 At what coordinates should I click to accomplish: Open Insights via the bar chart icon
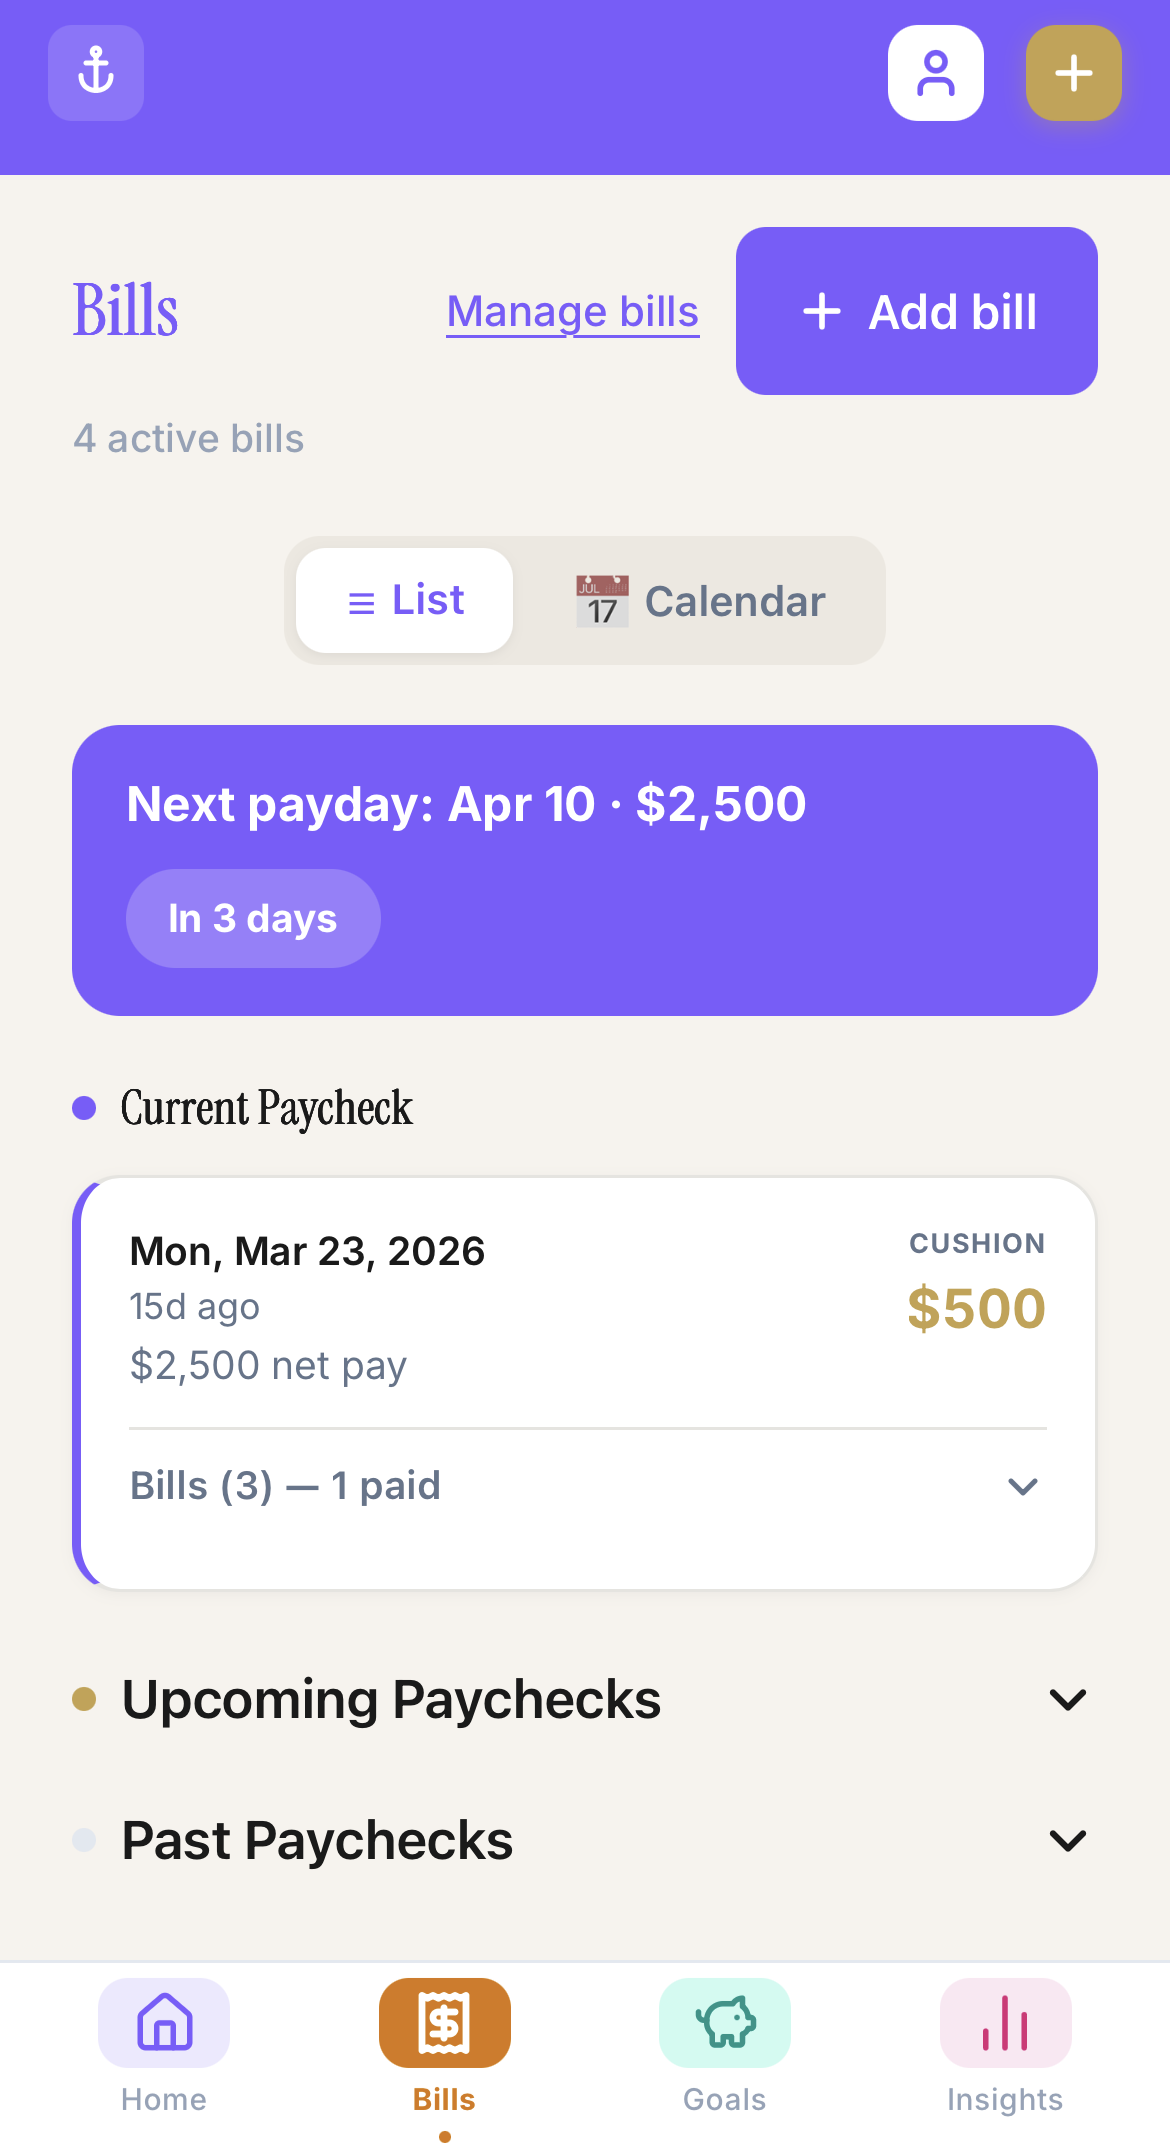coord(1004,2022)
